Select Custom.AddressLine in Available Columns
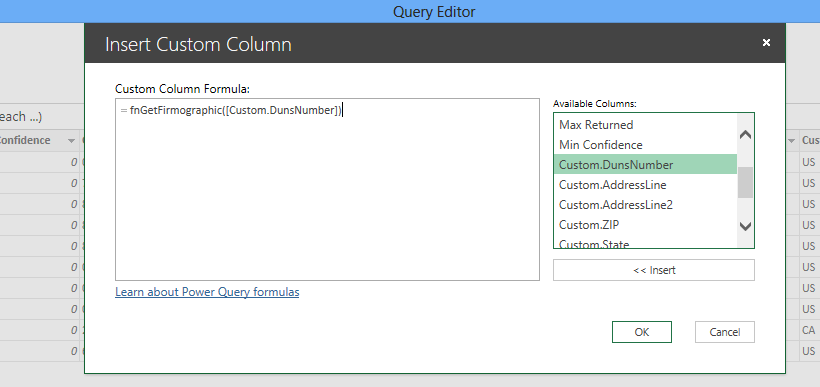 tap(645, 185)
